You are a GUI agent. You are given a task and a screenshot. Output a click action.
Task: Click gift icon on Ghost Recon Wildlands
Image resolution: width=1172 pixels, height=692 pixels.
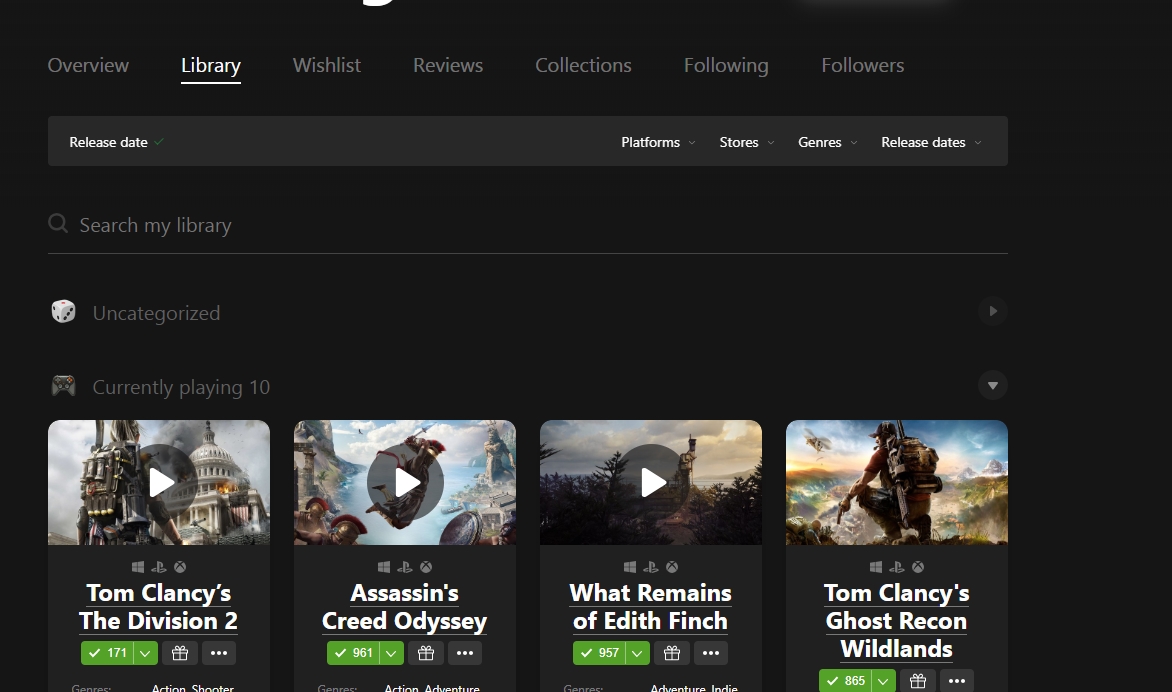918,681
